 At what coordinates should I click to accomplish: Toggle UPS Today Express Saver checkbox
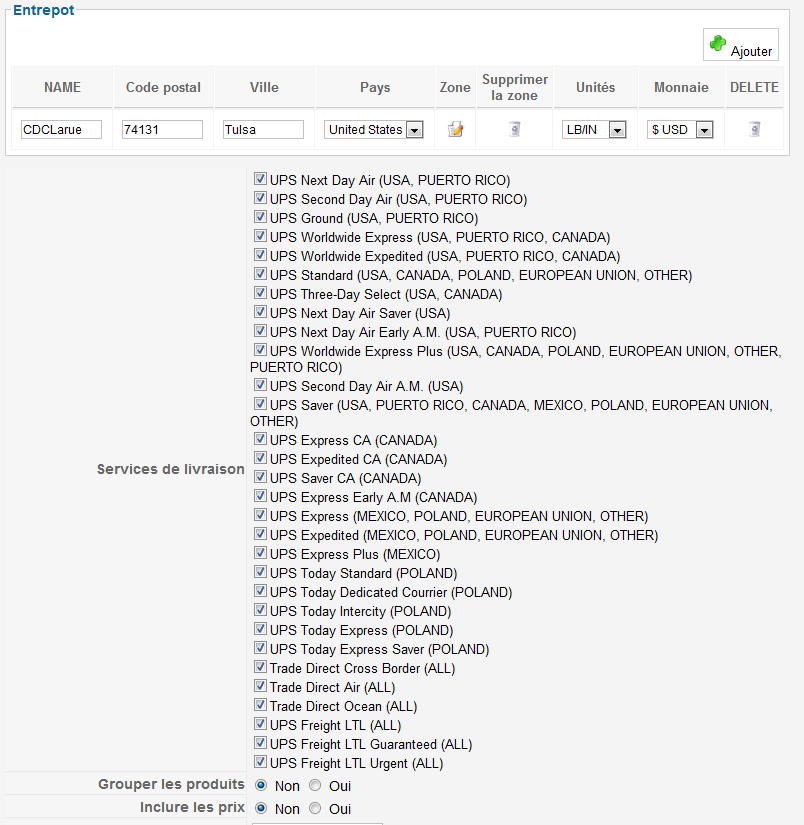click(x=260, y=648)
